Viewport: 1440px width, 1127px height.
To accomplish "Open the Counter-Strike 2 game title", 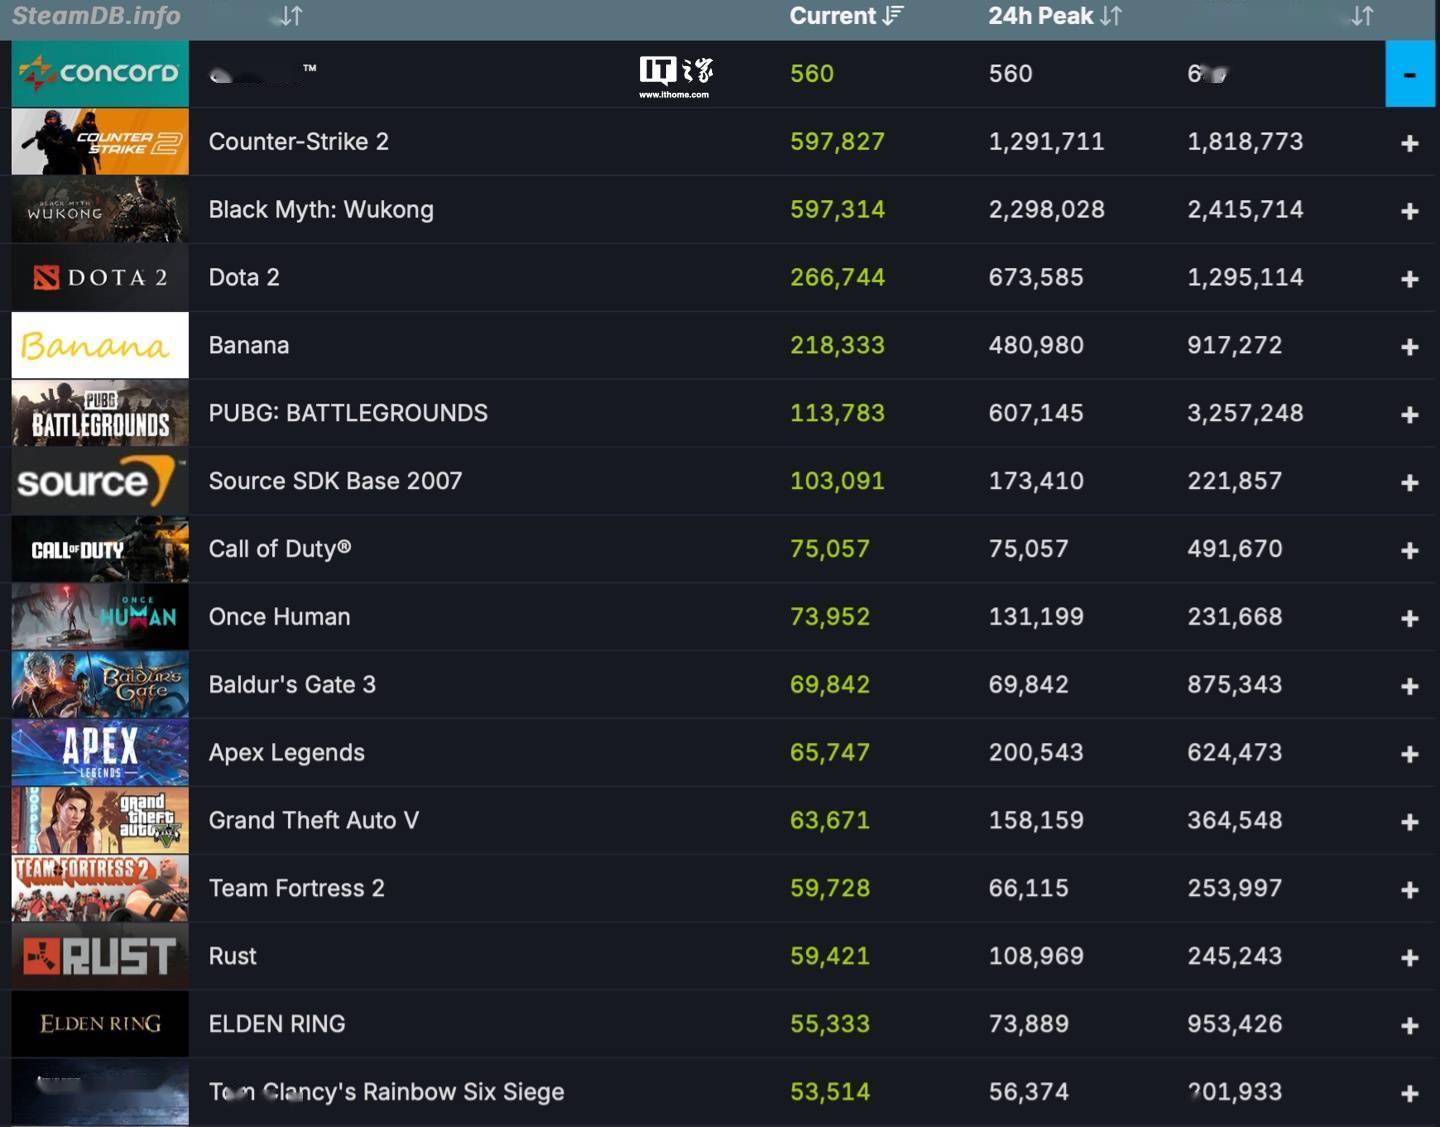I will click(x=299, y=142).
